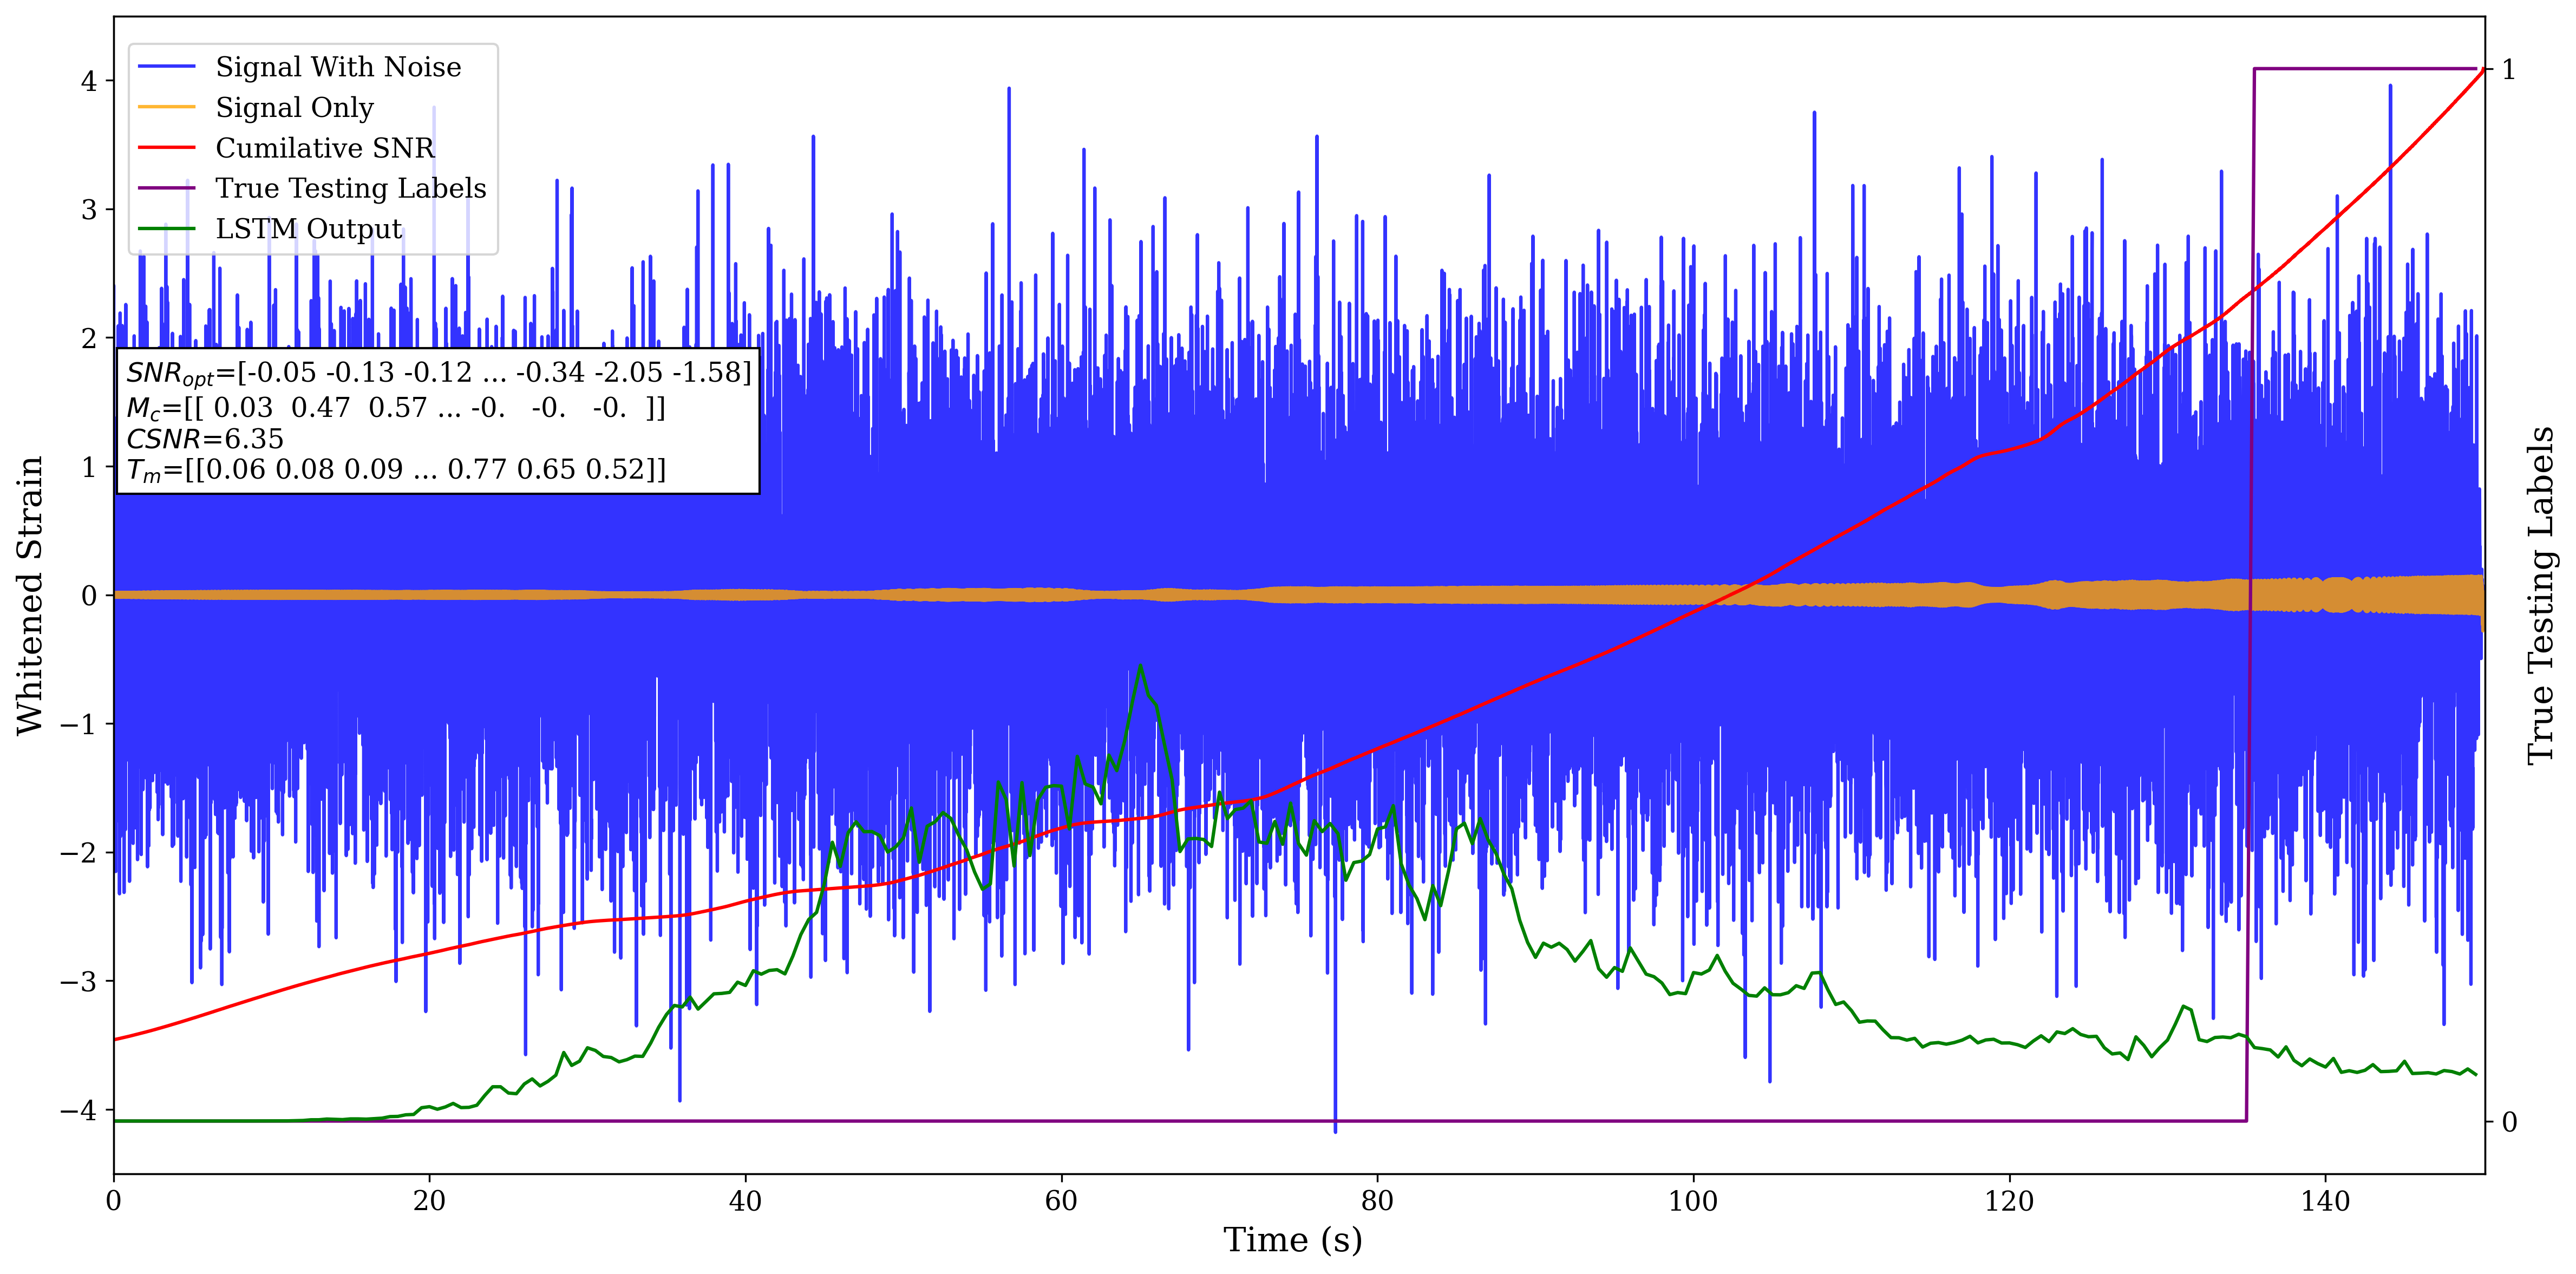
Task: Click the 'Time (s)' x-axis label
Action: click(1292, 1240)
